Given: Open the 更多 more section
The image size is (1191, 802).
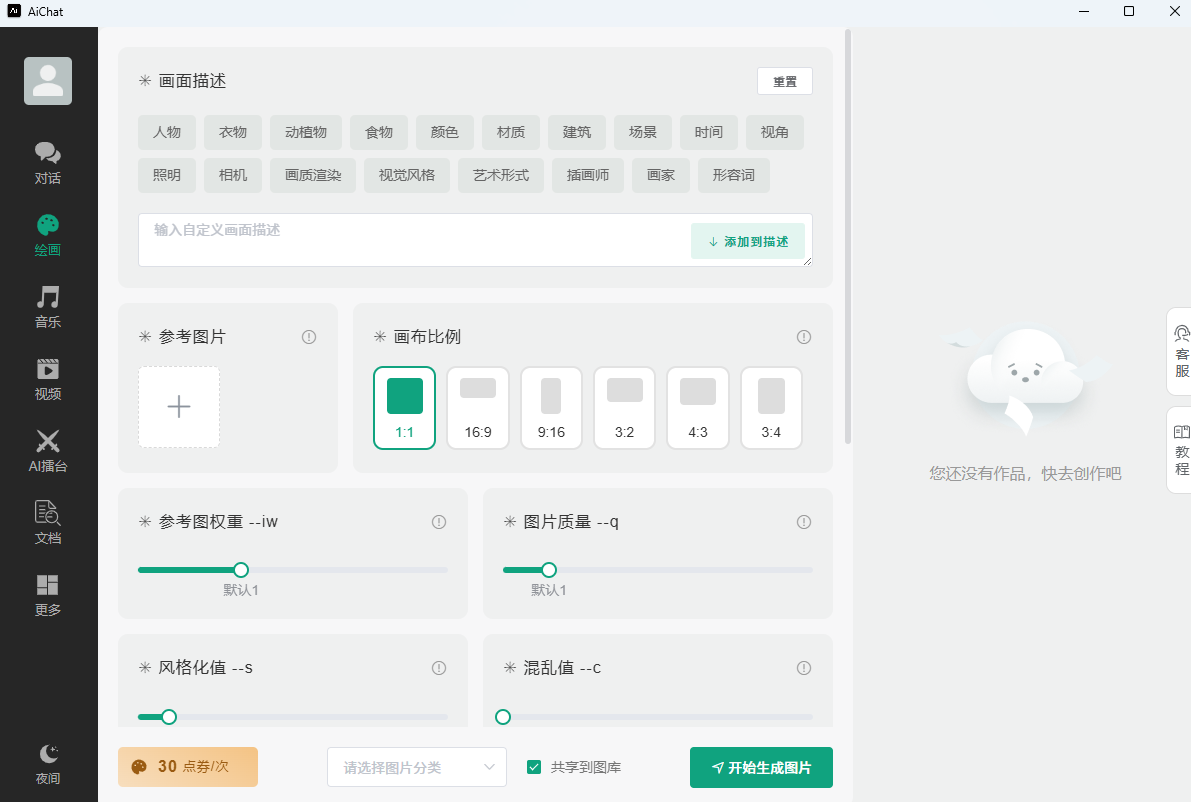Looking at the screenshot, I should [48, 595].
